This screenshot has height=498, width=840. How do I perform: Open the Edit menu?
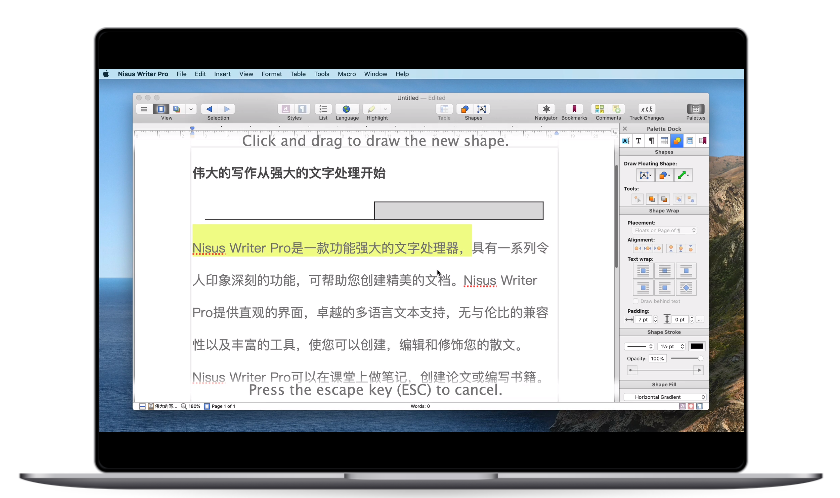(x=200, y=74)
